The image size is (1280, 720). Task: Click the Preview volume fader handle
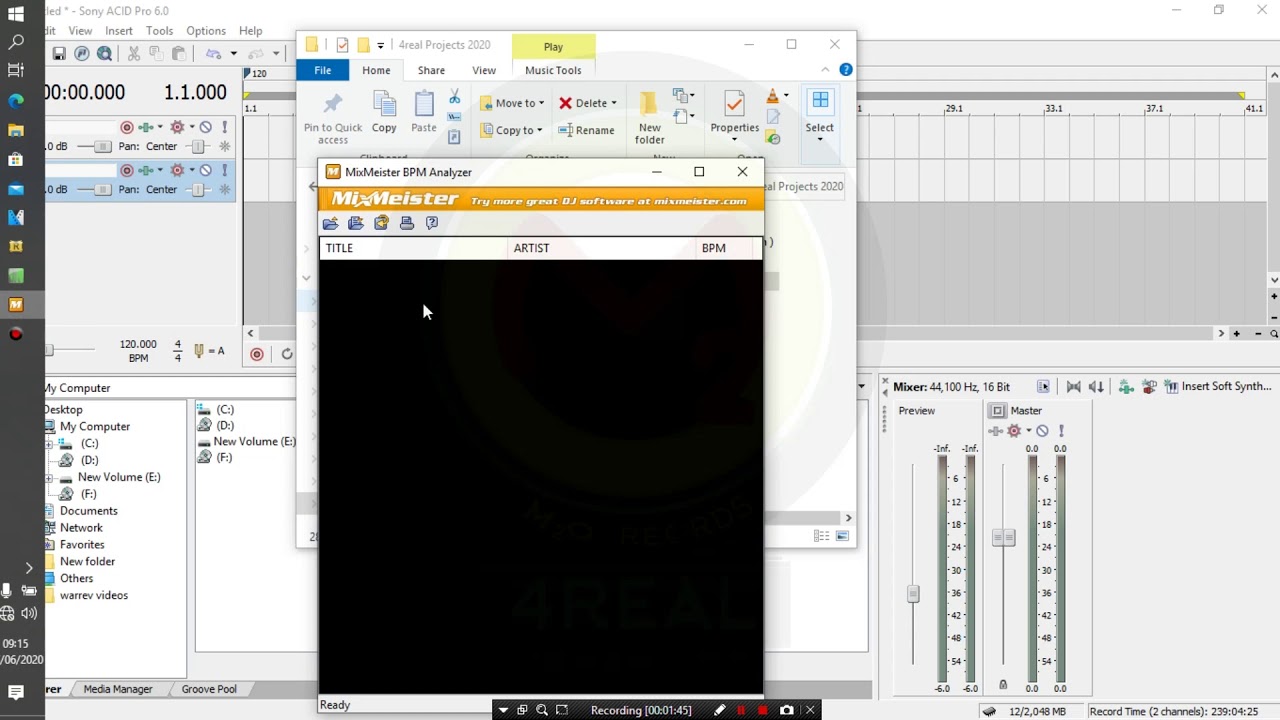(913, 594)
